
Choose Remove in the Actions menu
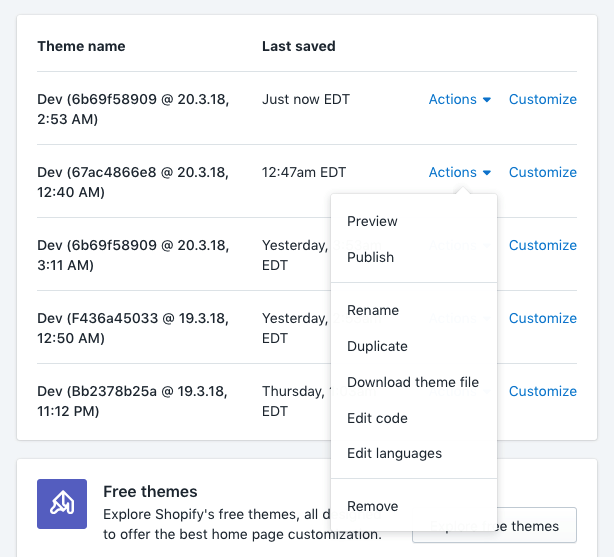coord(414,506)
